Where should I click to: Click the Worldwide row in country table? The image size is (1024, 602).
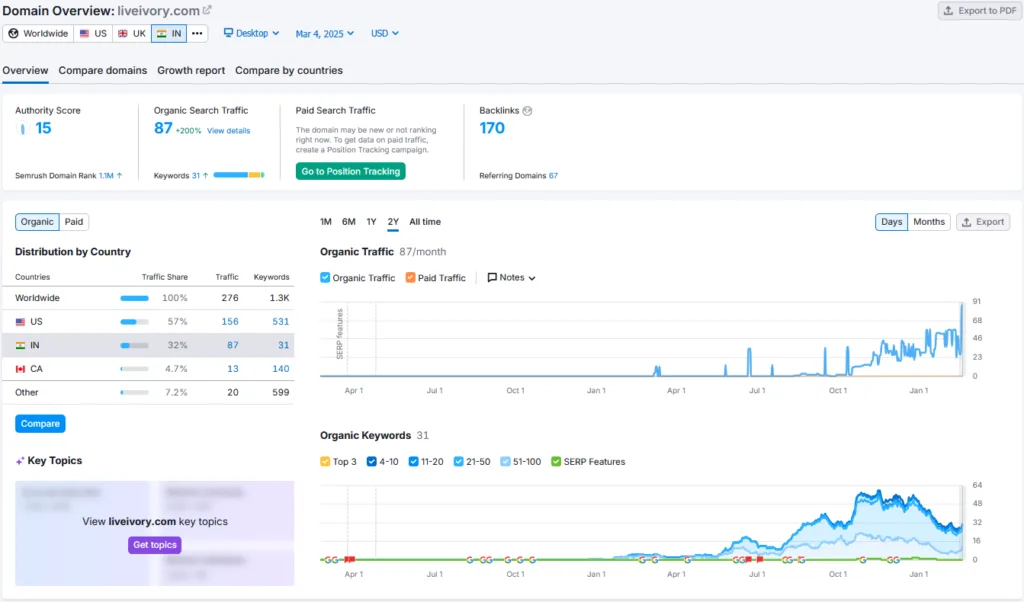pyautogui.click(x=148, y=298)
